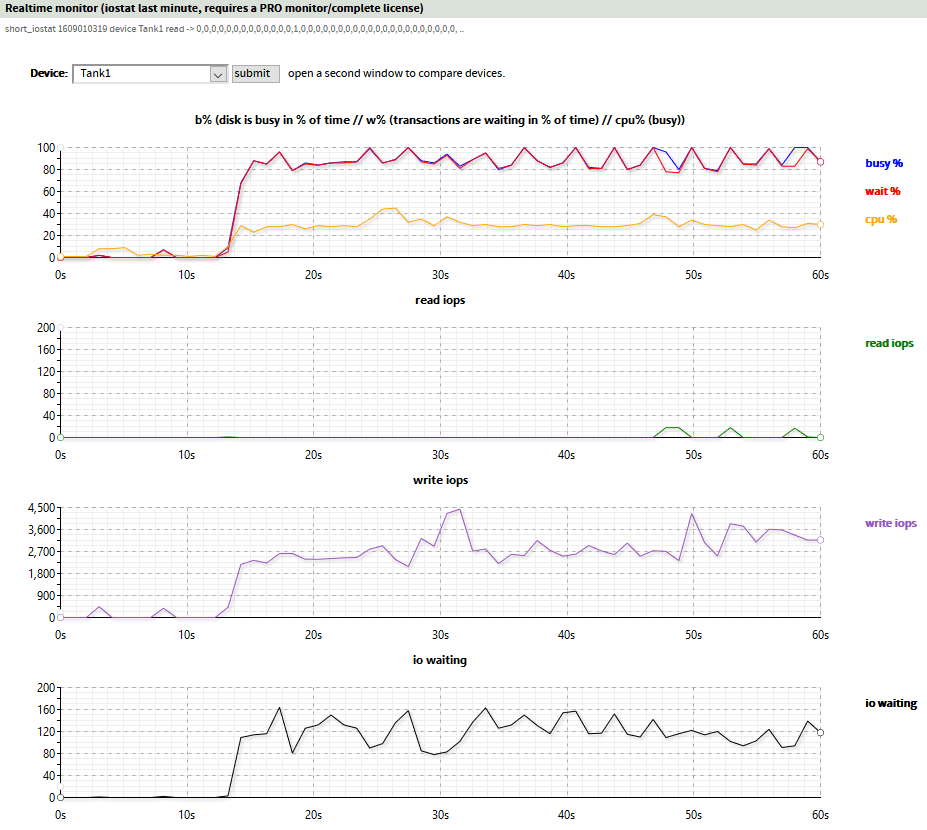The height and width of the screenshot is (830, 927).
Task: Click the purple write iops end marker at 60s
Action: [x=820, y=540]
